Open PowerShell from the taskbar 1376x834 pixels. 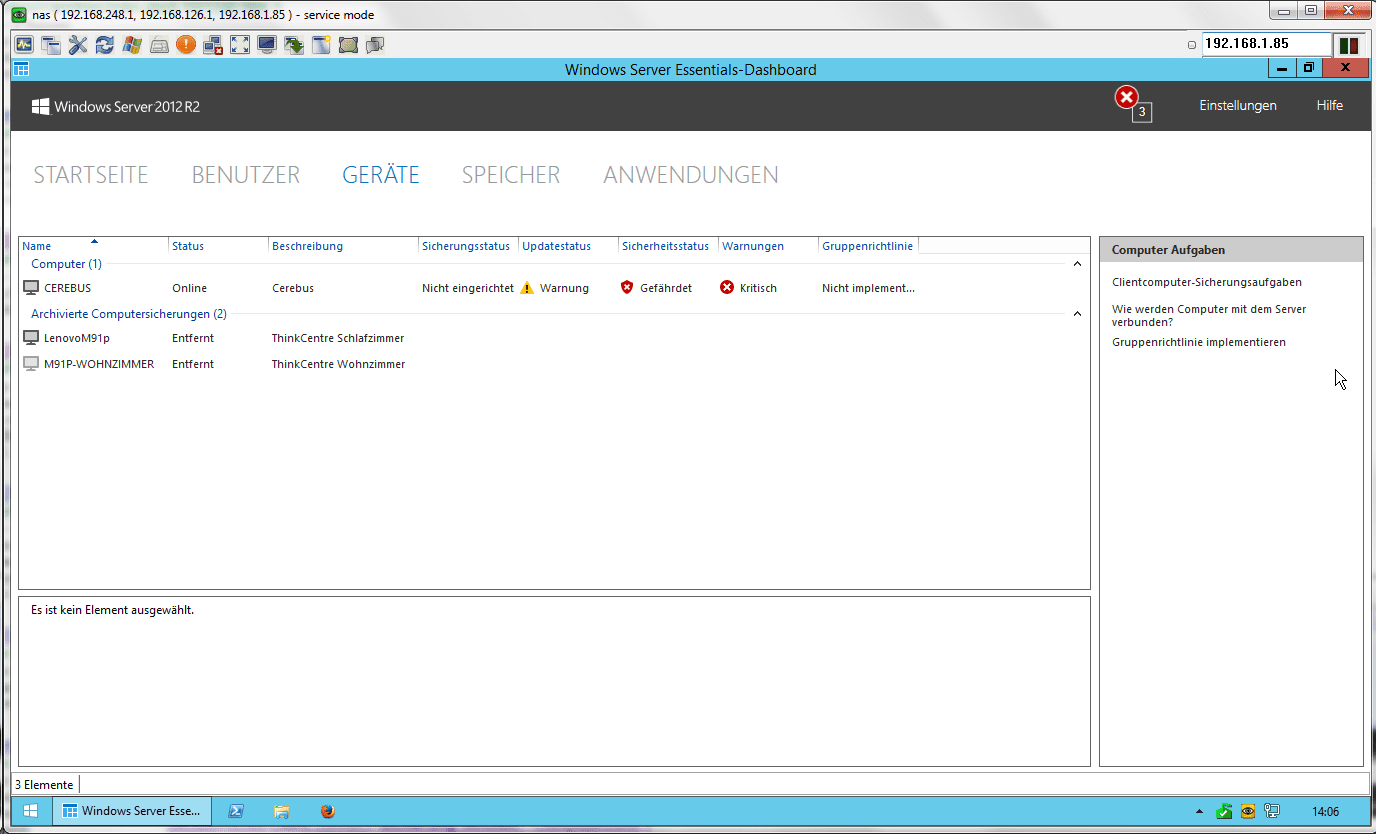click(x=236, y=811)
